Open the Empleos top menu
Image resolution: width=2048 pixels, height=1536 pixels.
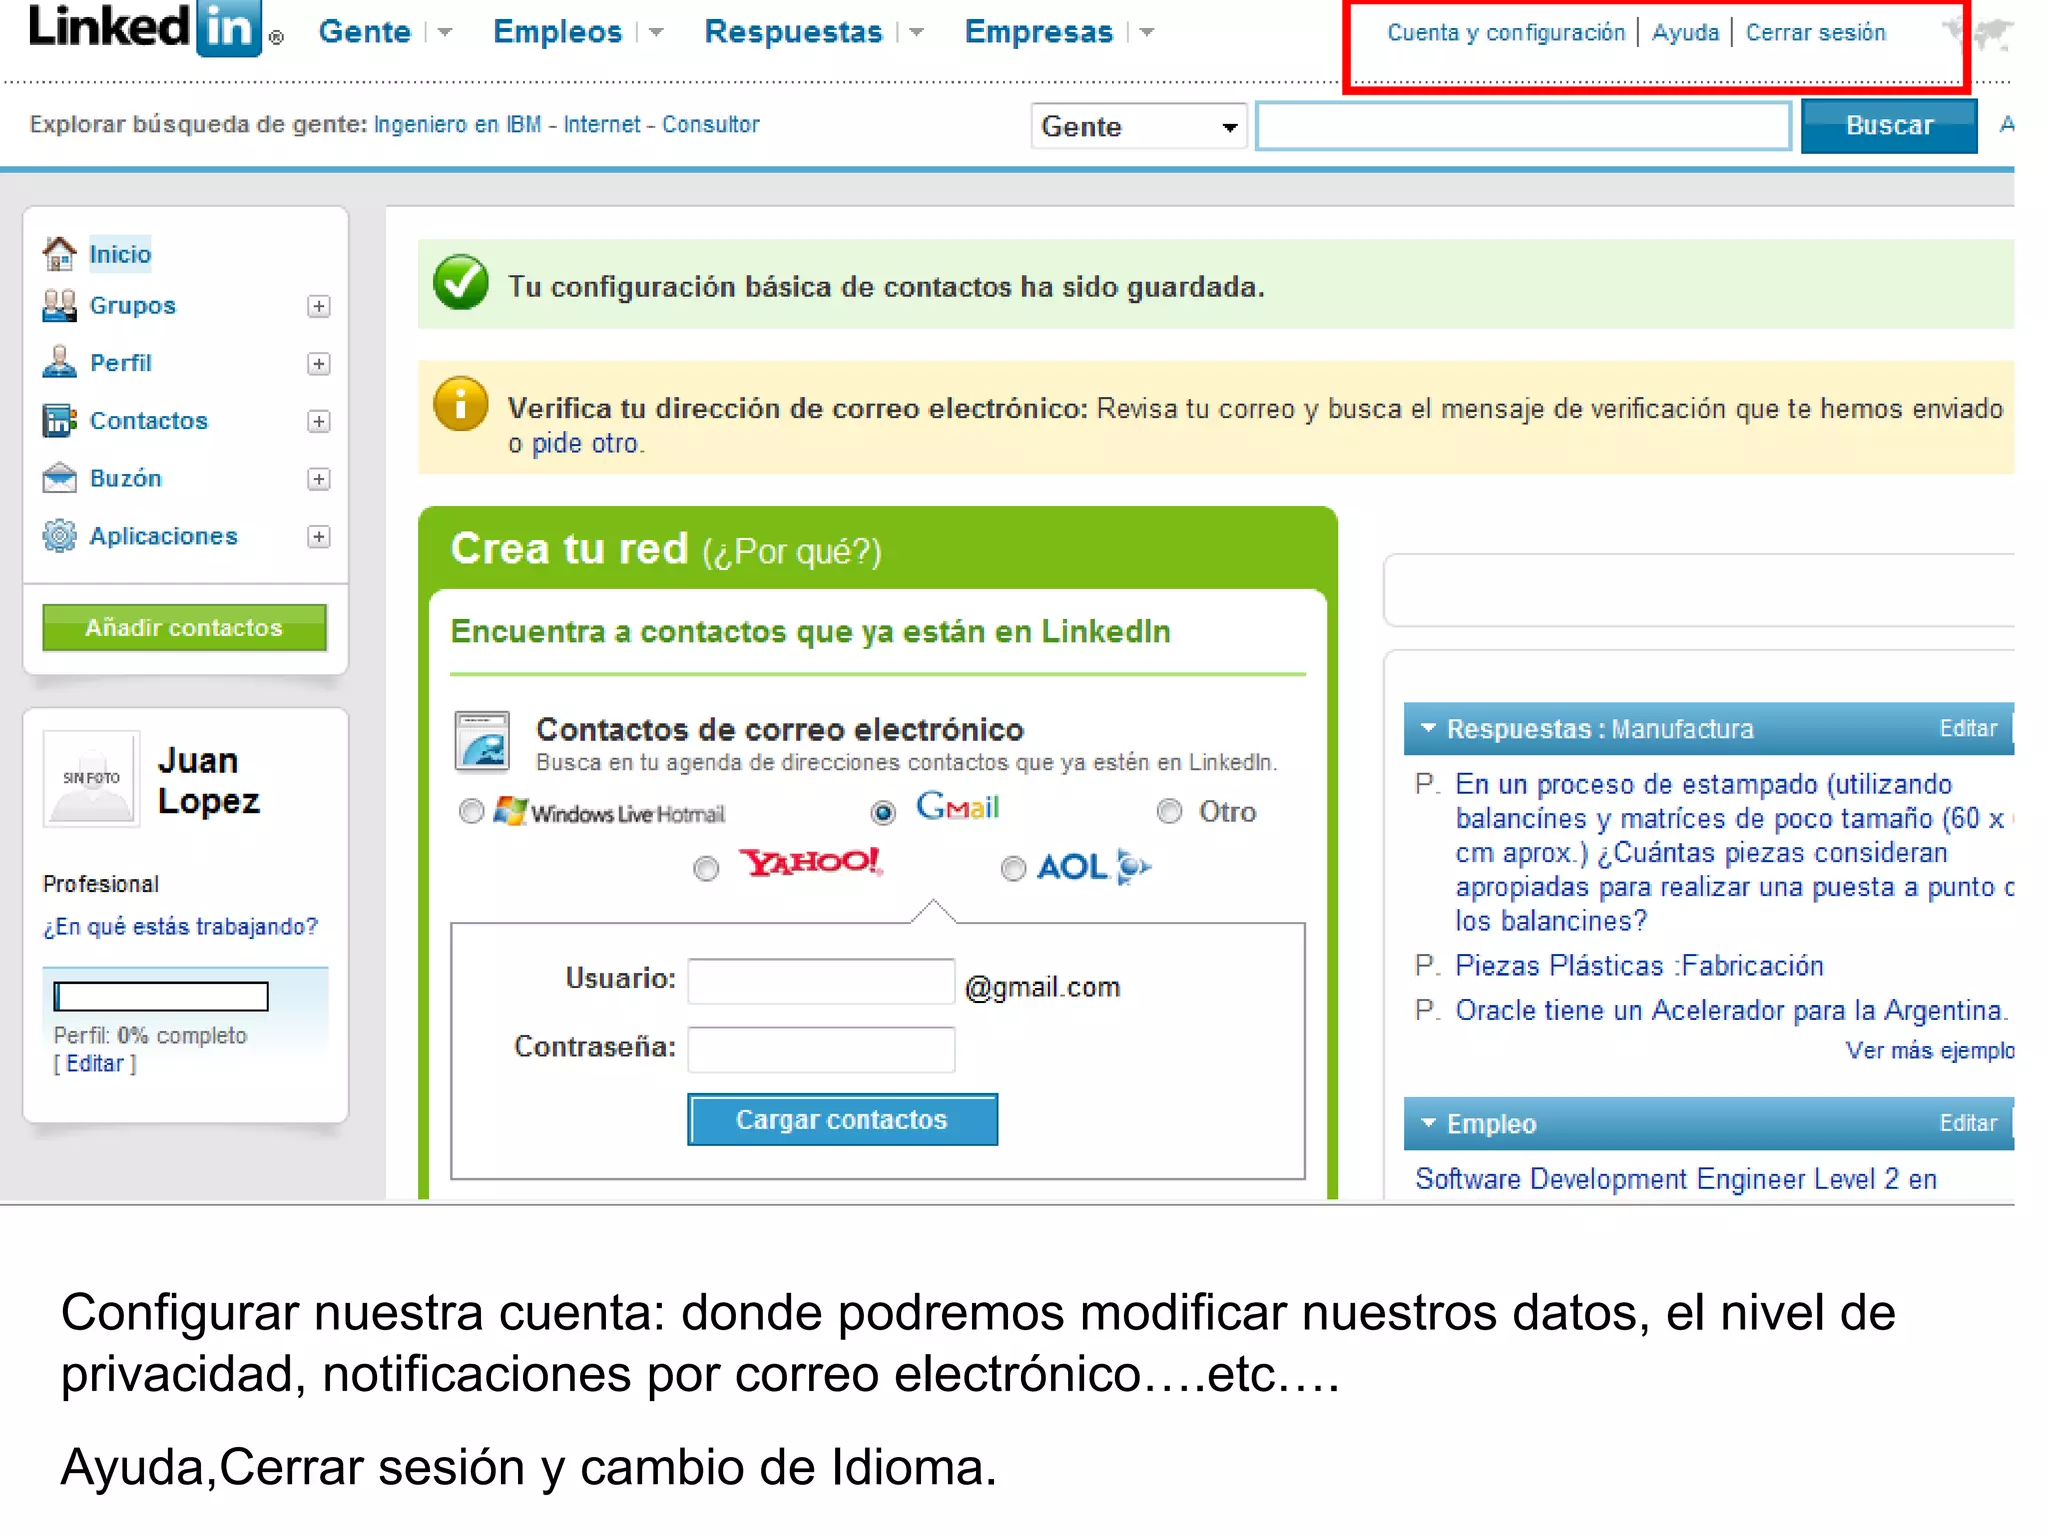coord(557,32)
